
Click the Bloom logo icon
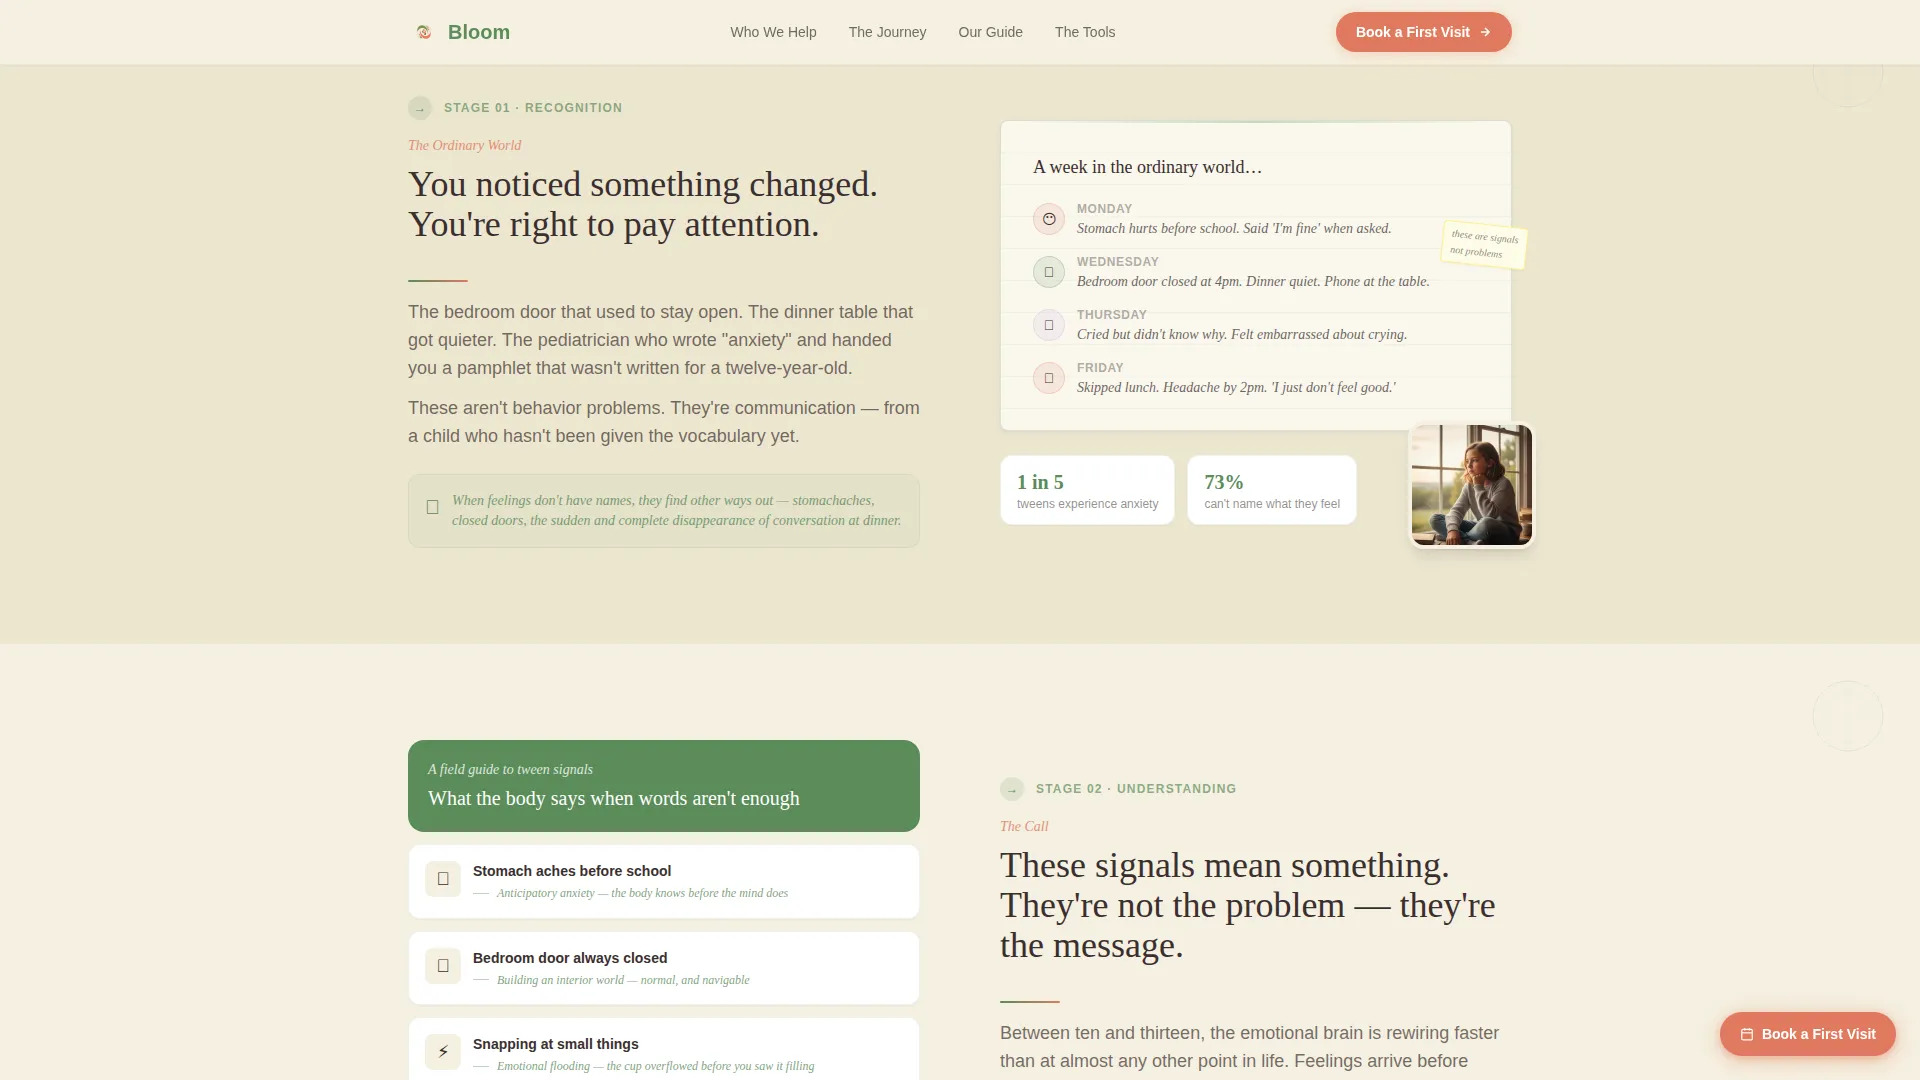[x=424, y=32]
